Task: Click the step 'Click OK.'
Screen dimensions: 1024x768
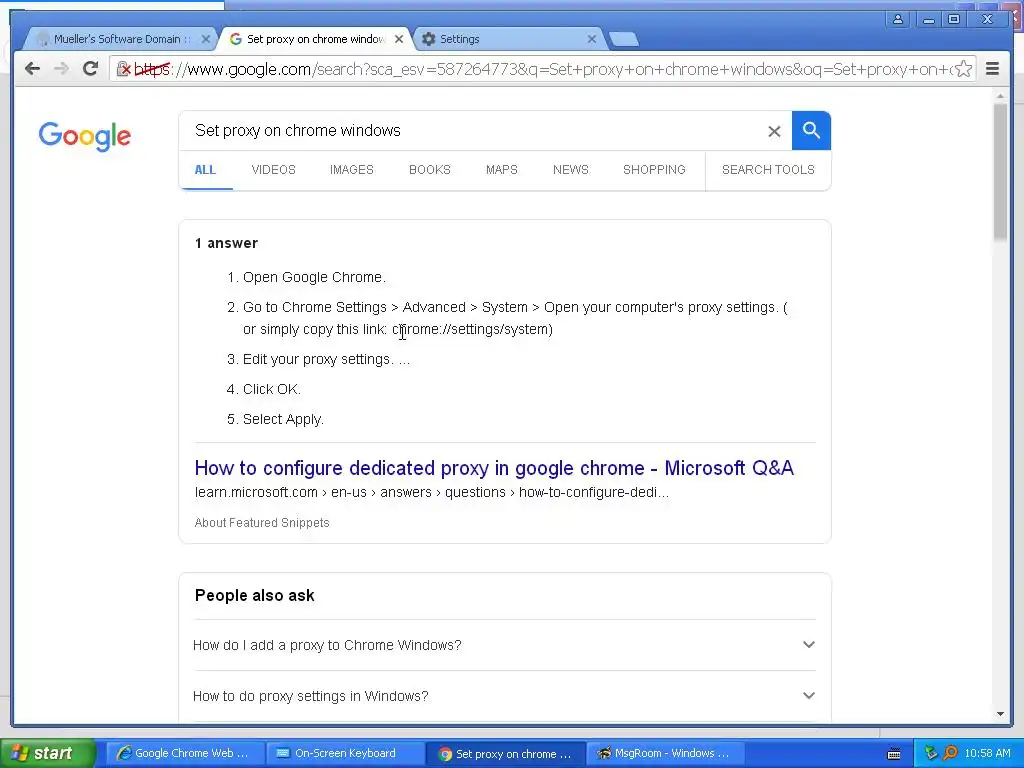Action: coord(272,389)
